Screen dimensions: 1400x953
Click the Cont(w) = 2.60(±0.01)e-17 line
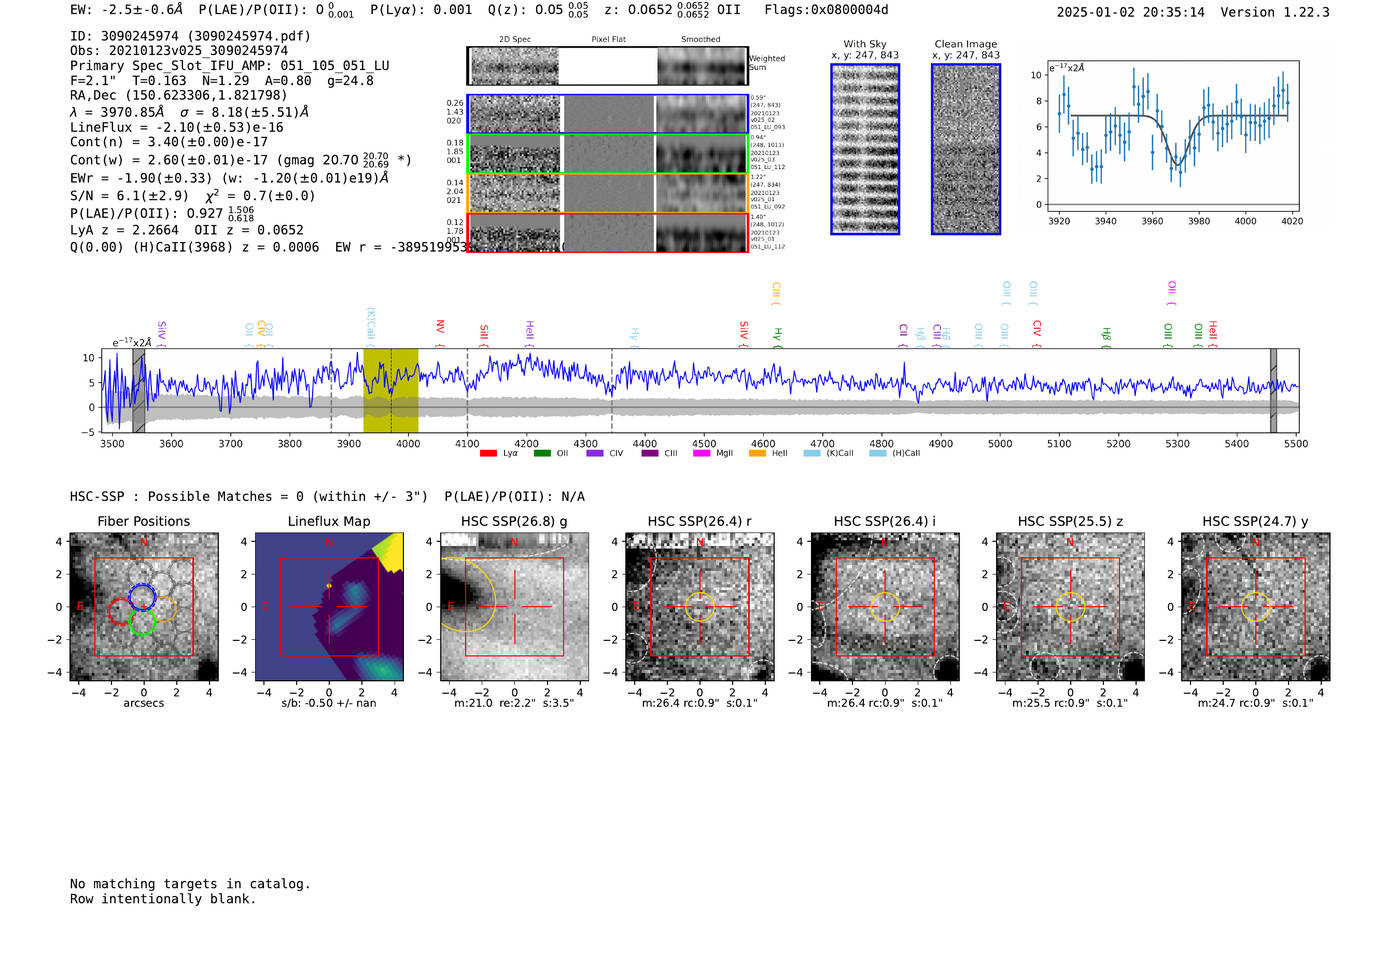[x=241, y=159]
